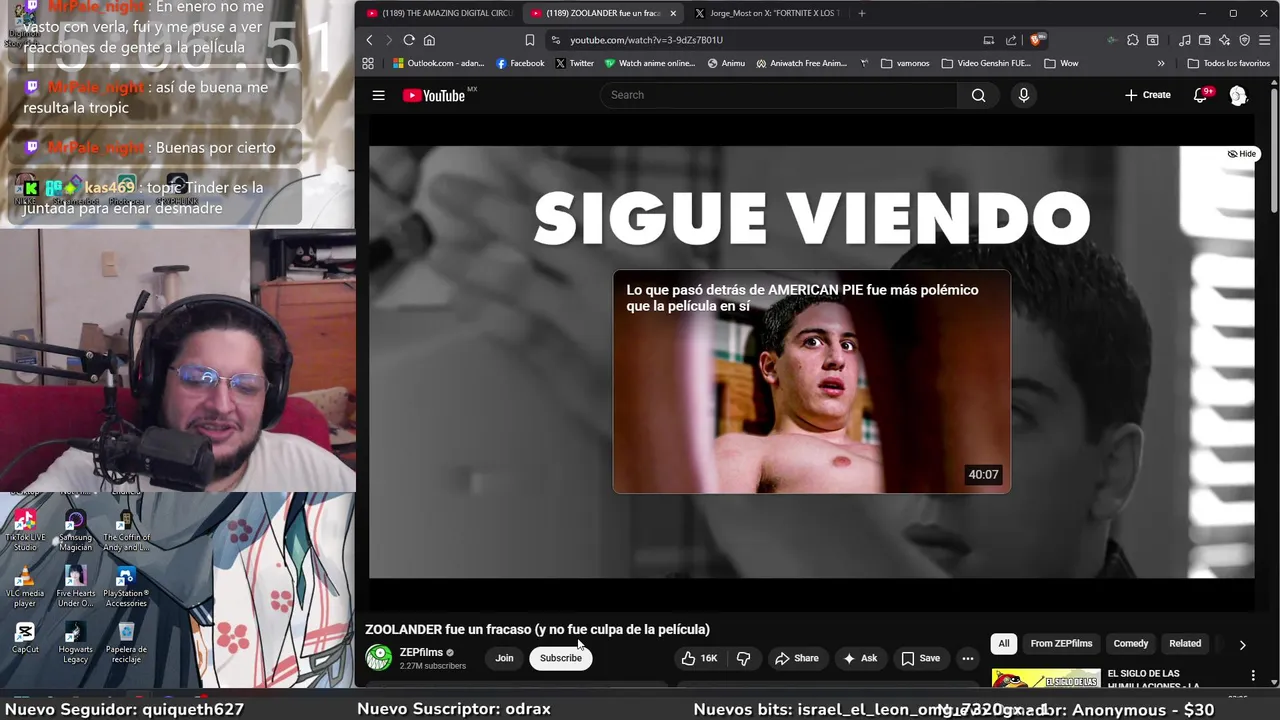Open the Video Genshin FUE bookmarks folder
The image size is (1280, 720).
[x=986, y=63]
